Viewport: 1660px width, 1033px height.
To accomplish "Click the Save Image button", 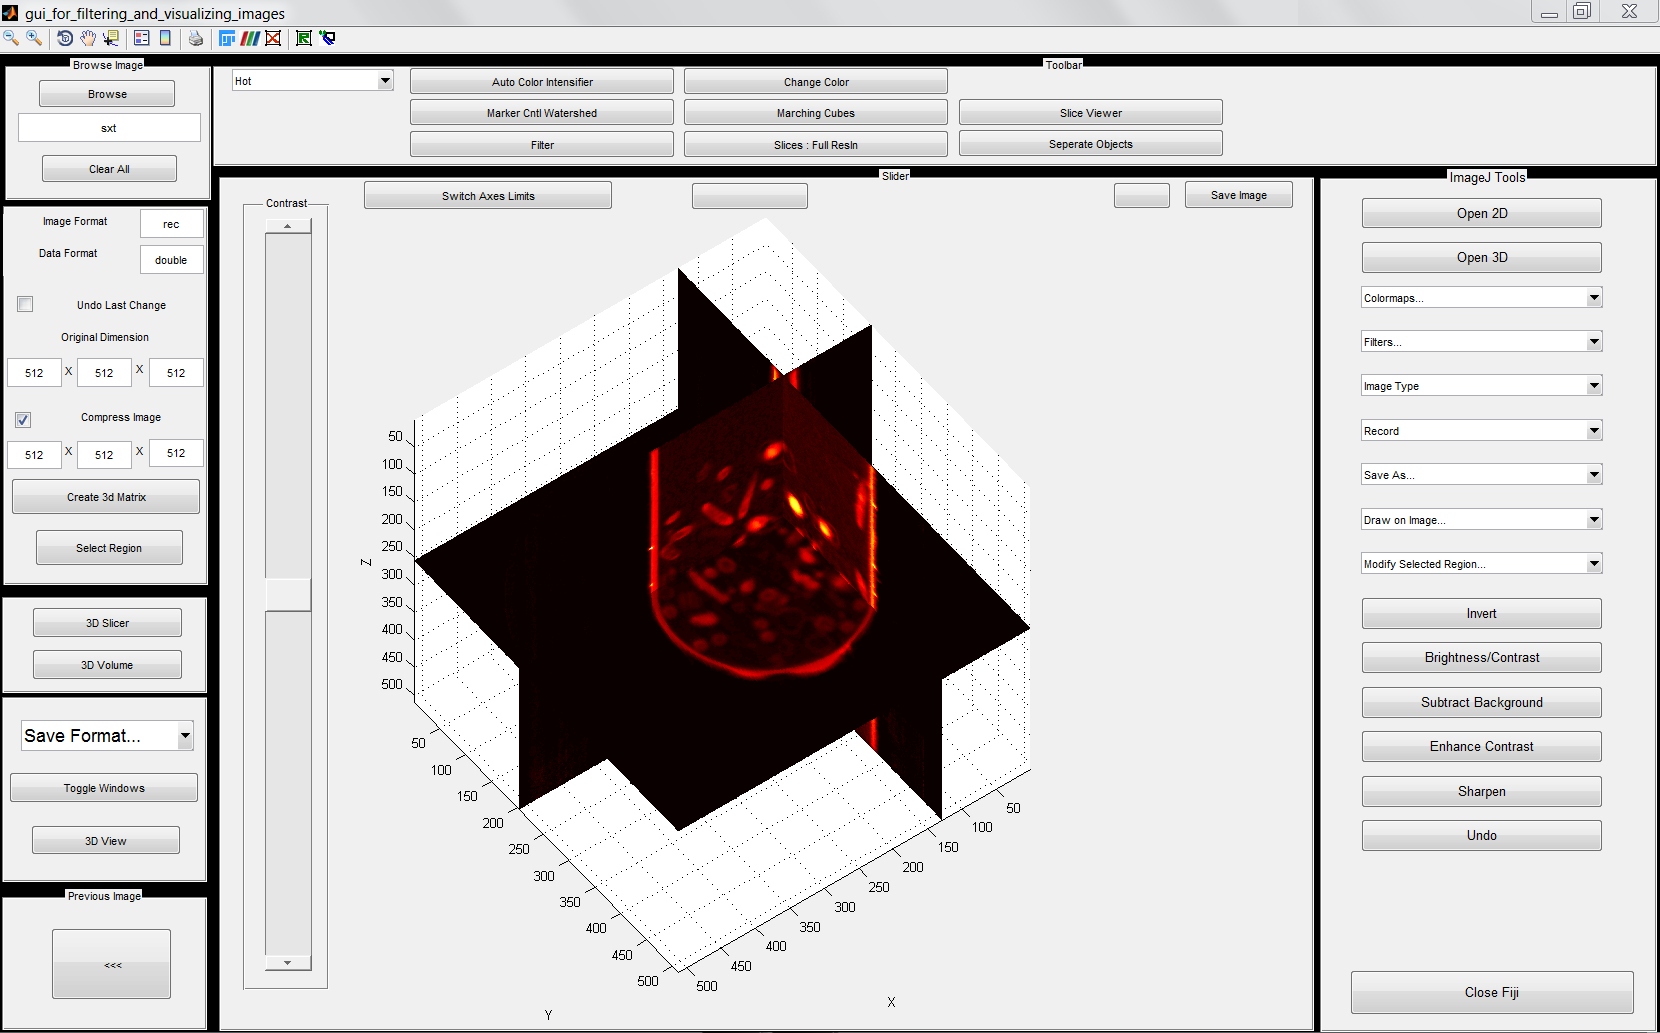I will click(x=1239, y=195).
